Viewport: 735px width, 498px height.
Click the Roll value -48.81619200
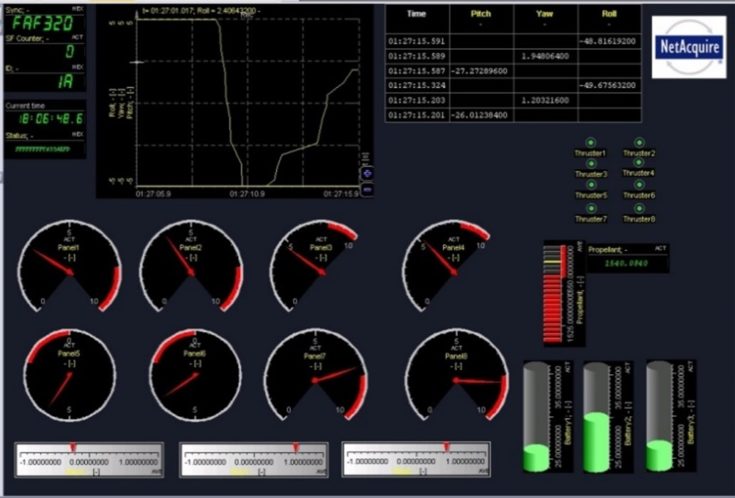[x=607, y=41]
